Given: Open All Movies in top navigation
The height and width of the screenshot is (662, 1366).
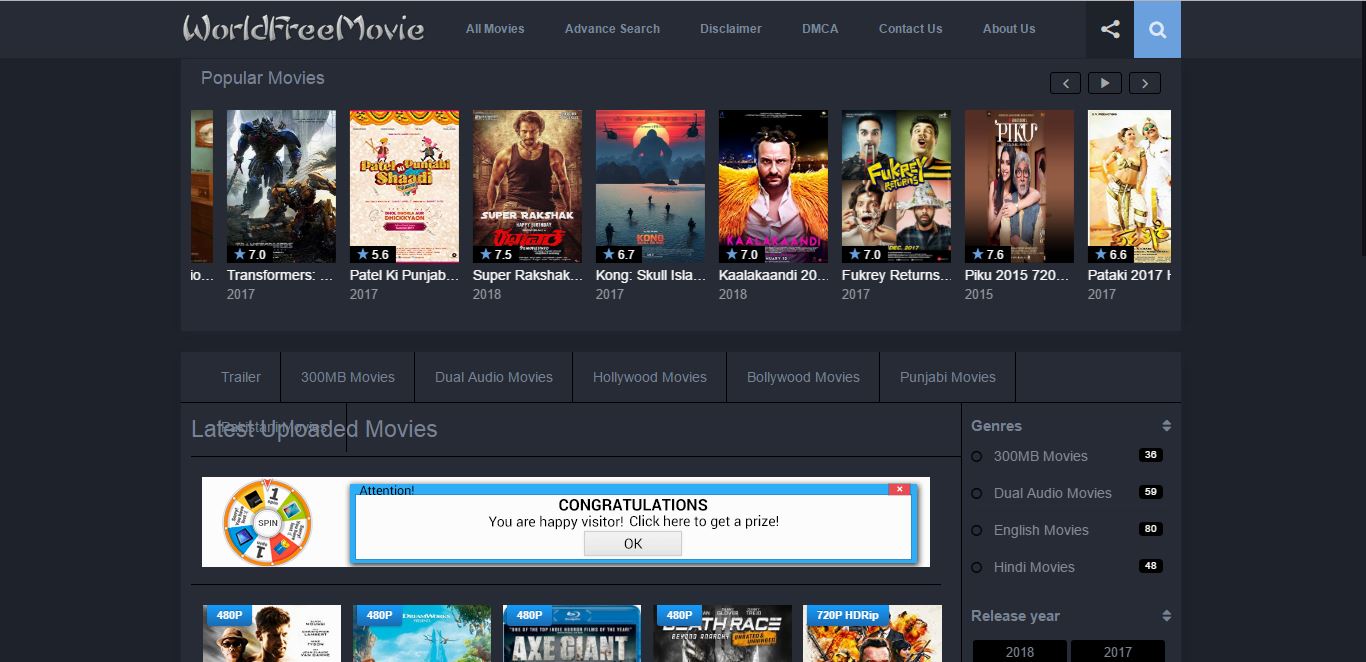Looking at the screenshot, I should pos(495,29).
